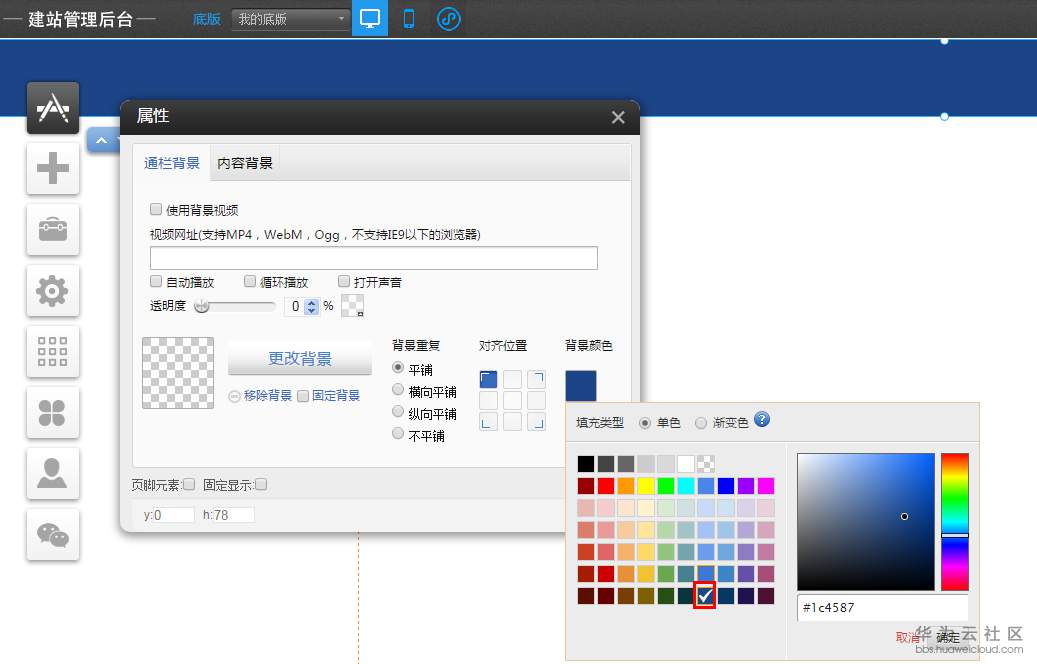Click the opacity up stepper arrow
Screen dimensions: 1037x664
tap(311, 302)
